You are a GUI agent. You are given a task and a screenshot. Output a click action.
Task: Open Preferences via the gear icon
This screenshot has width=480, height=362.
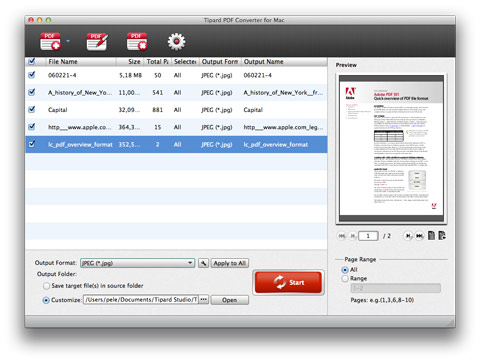click(176, 42)
